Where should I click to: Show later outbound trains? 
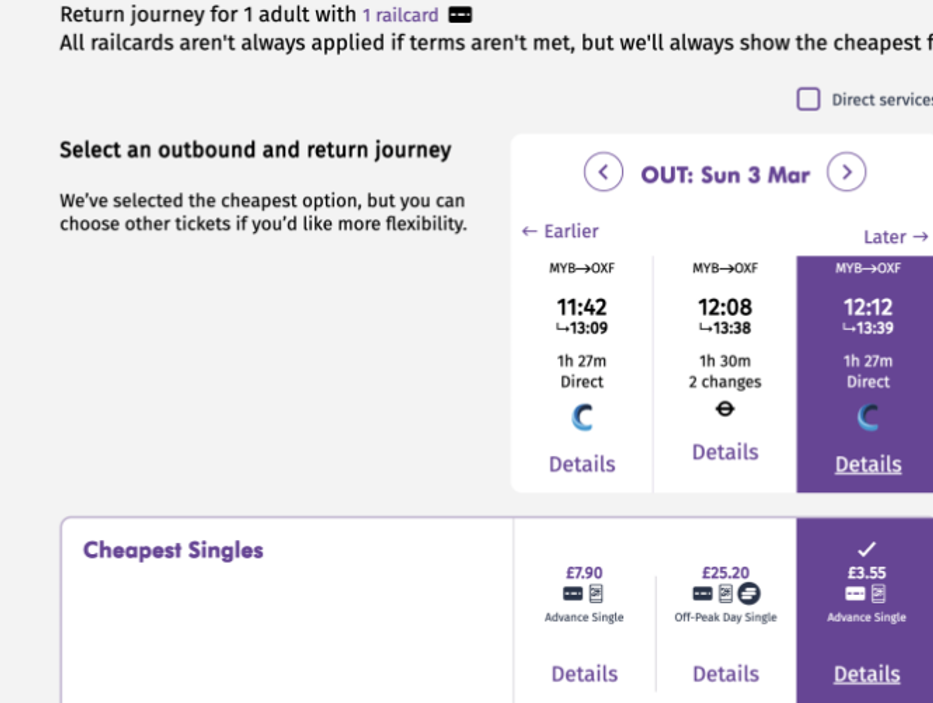[895, 237]
